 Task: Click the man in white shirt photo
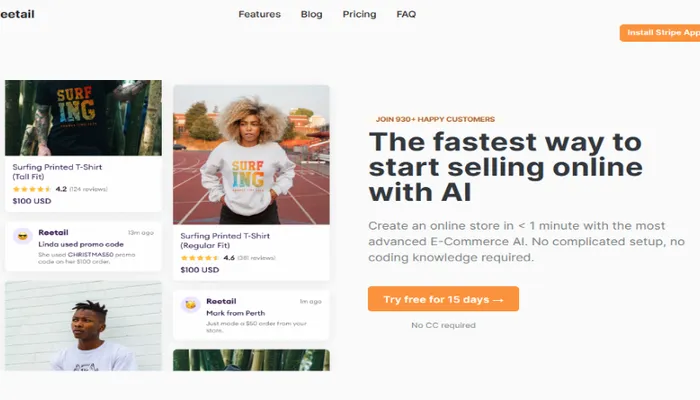click(x=83, y=325)
